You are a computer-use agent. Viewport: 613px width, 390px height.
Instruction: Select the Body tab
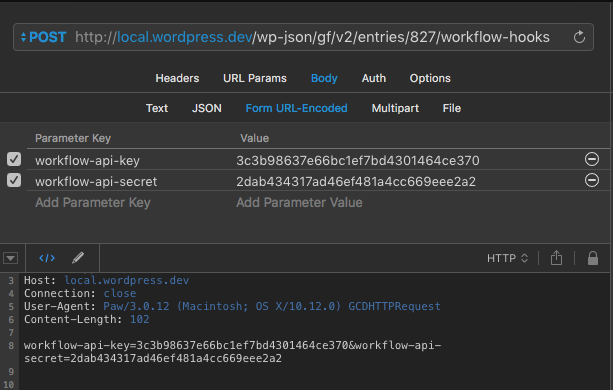coord(324,78)
